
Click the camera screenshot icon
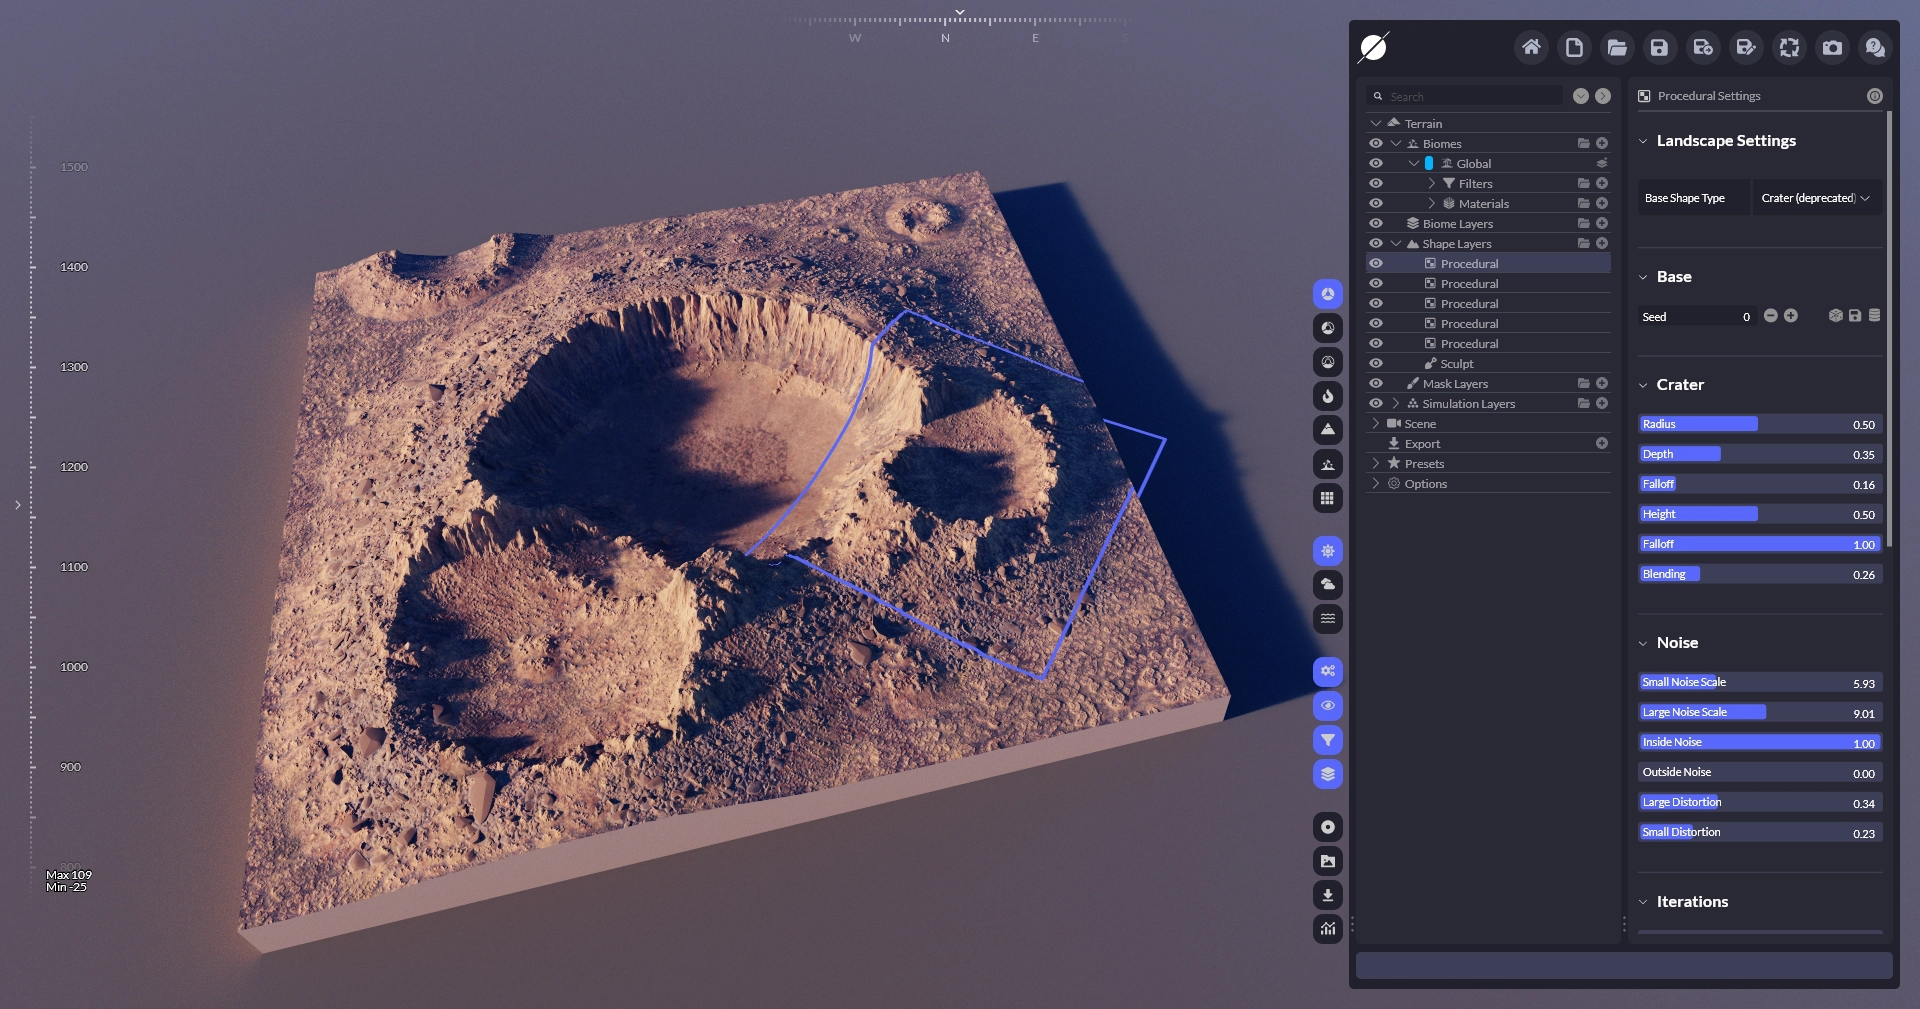tap(1832, 47)
